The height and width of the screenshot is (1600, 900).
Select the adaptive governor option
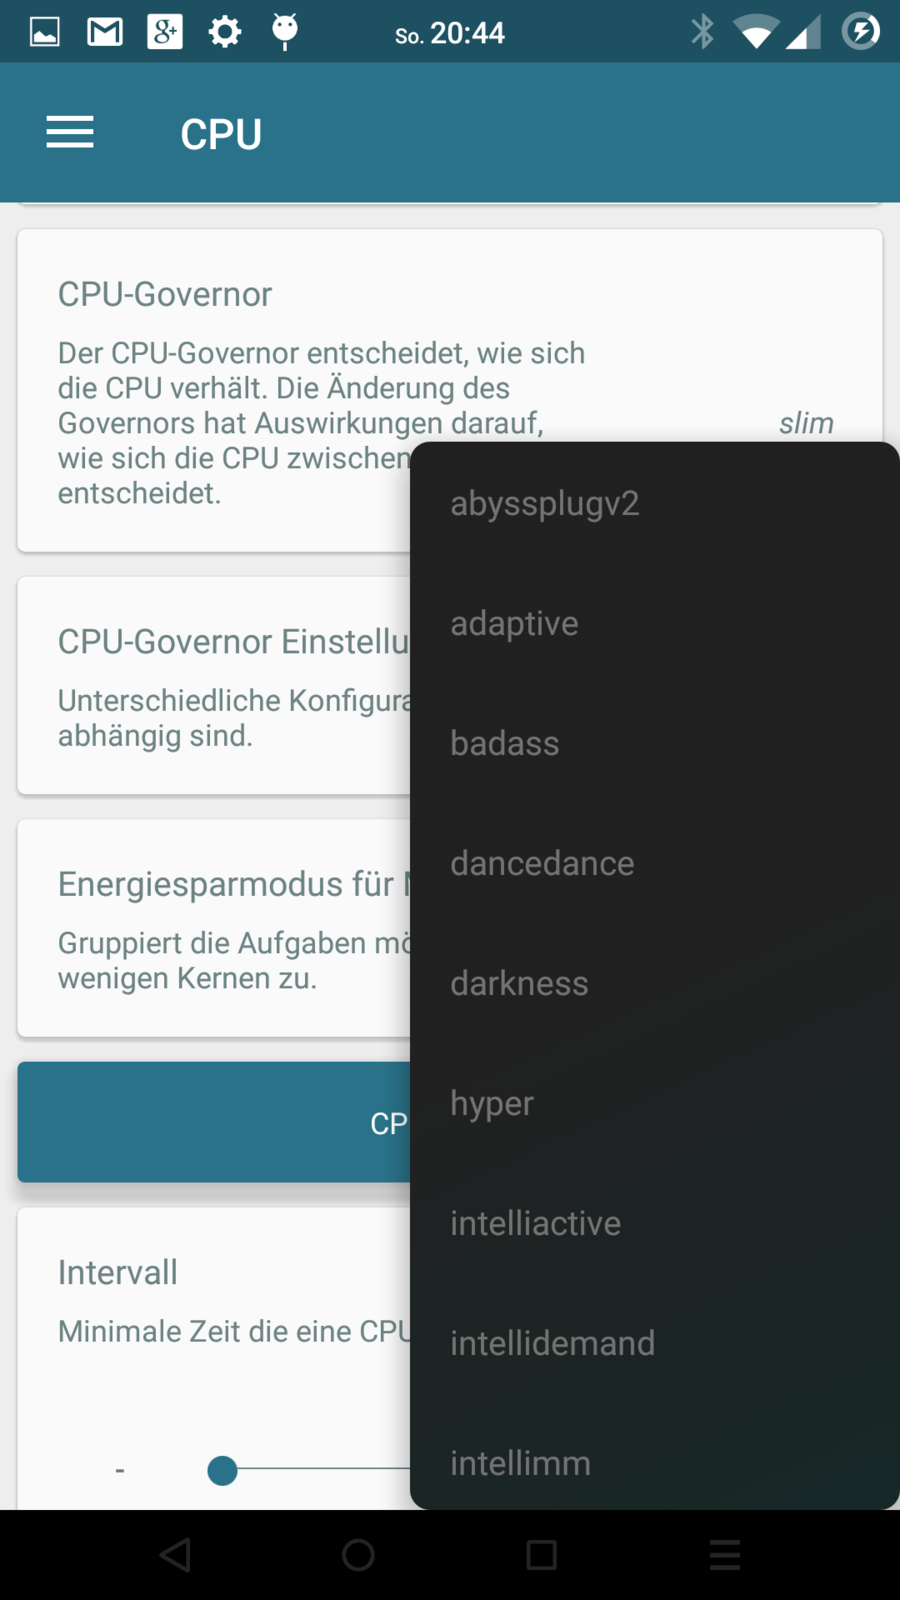[x=515, y=623]
